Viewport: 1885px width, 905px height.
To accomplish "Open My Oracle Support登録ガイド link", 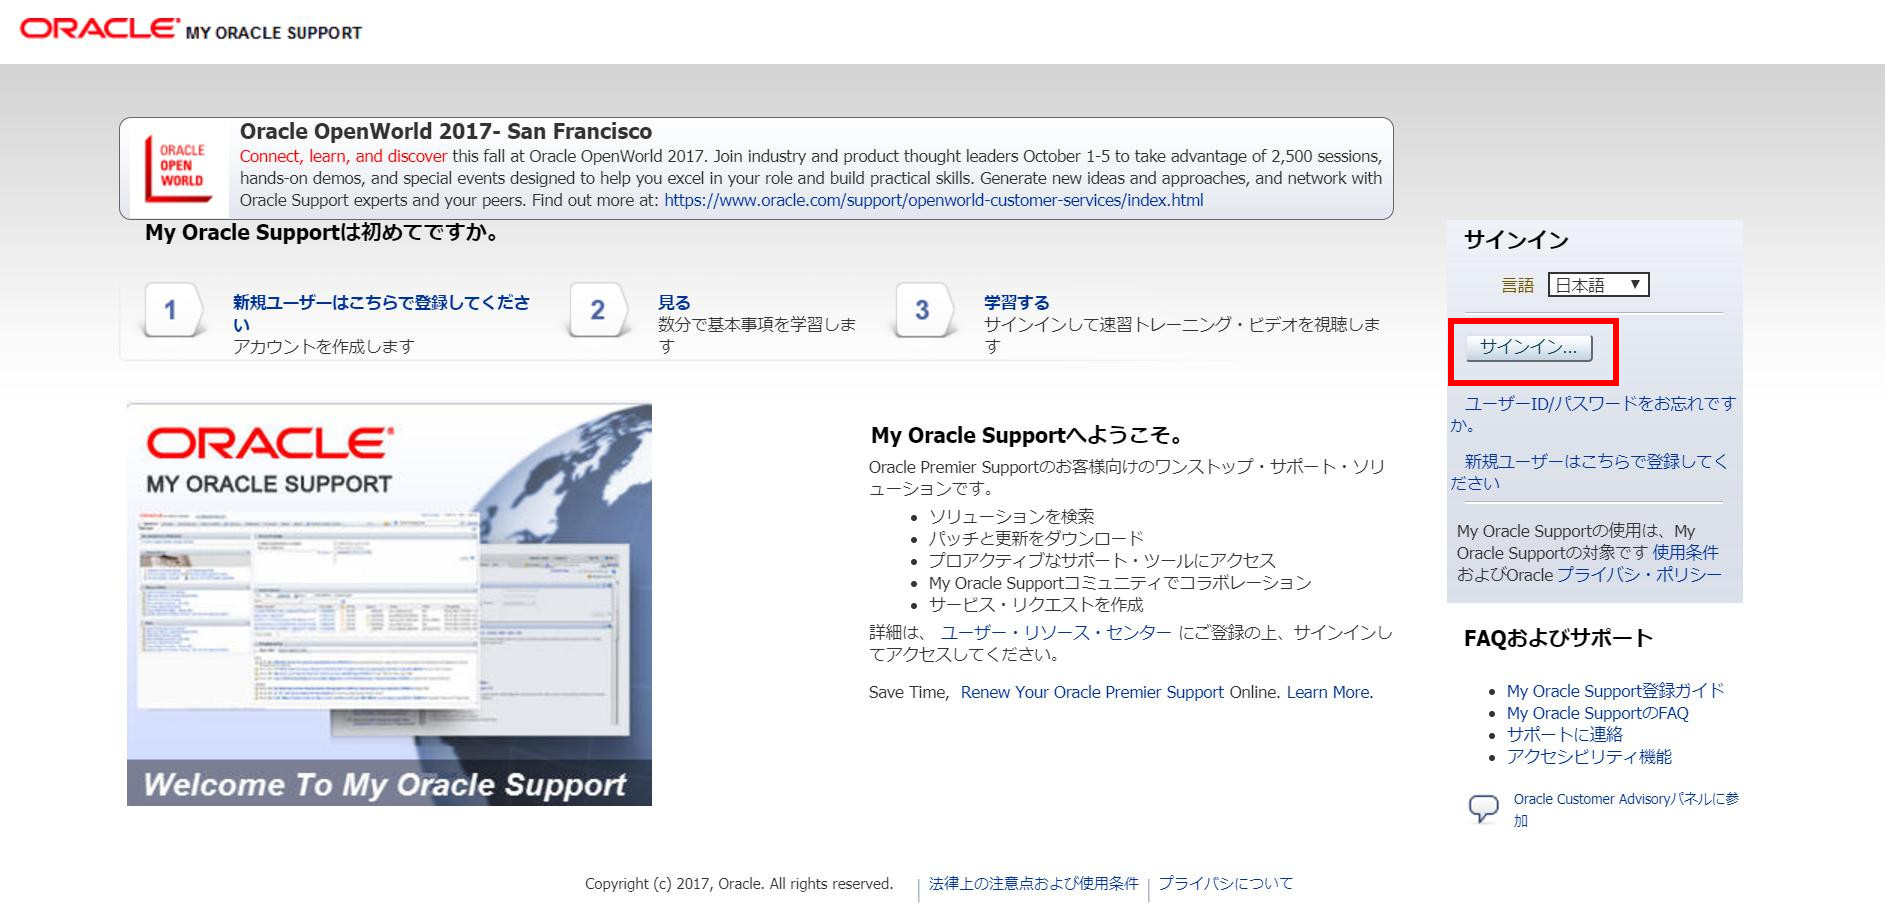I will 1615,691.
